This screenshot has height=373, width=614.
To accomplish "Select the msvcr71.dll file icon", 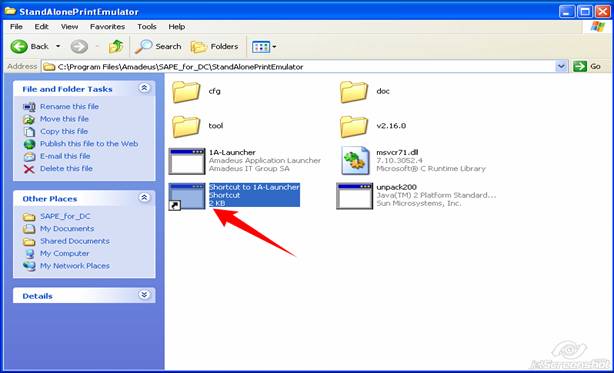I will click(x=355, y=160).
